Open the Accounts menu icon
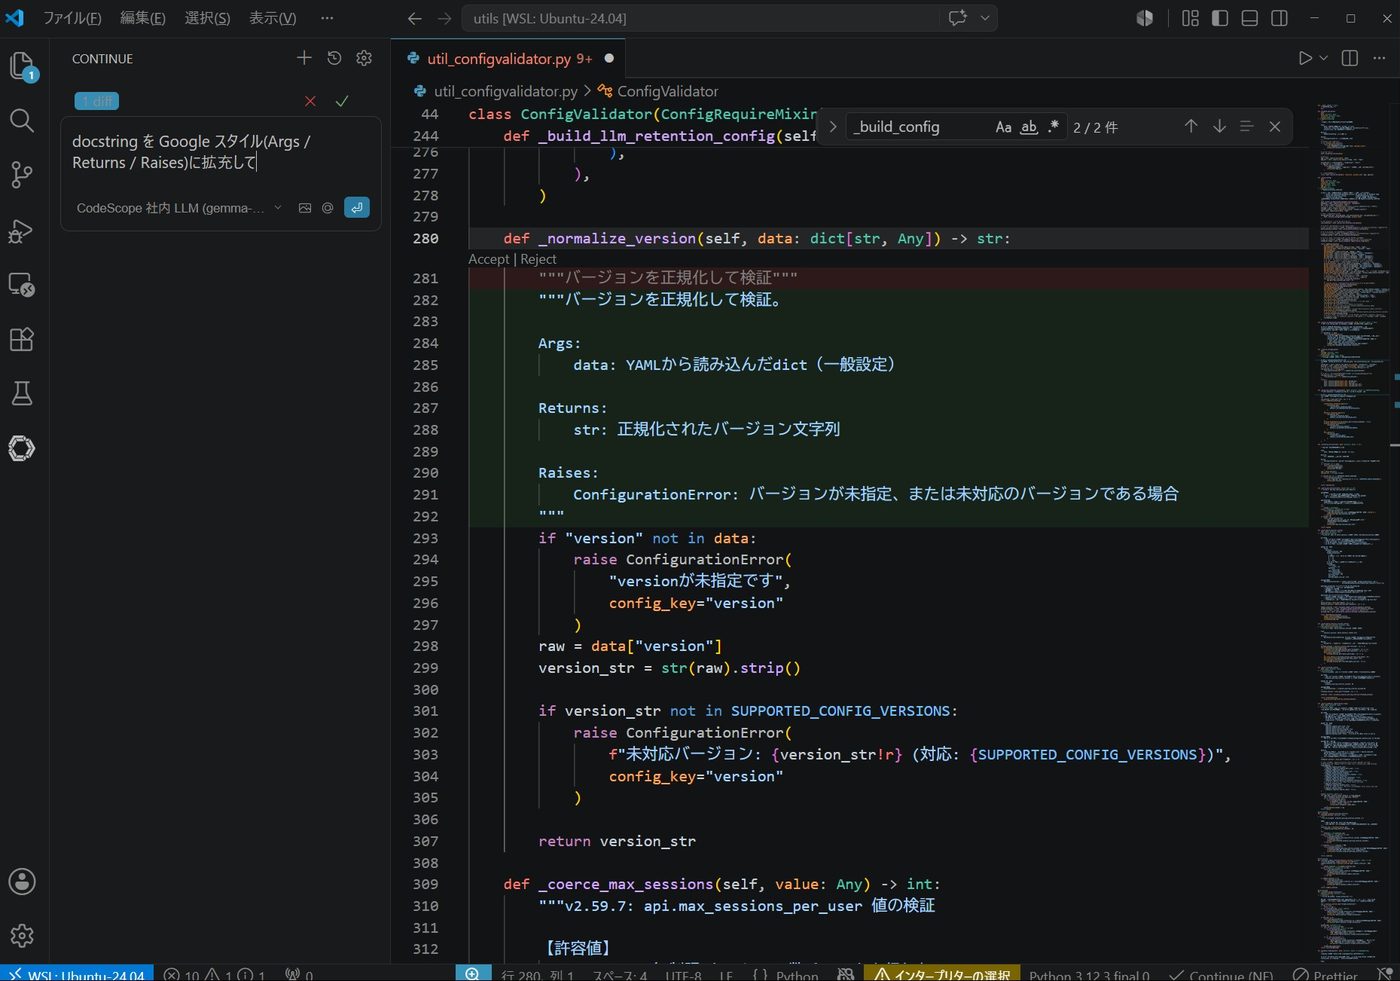1400x981 pixels. click(22, 882)
